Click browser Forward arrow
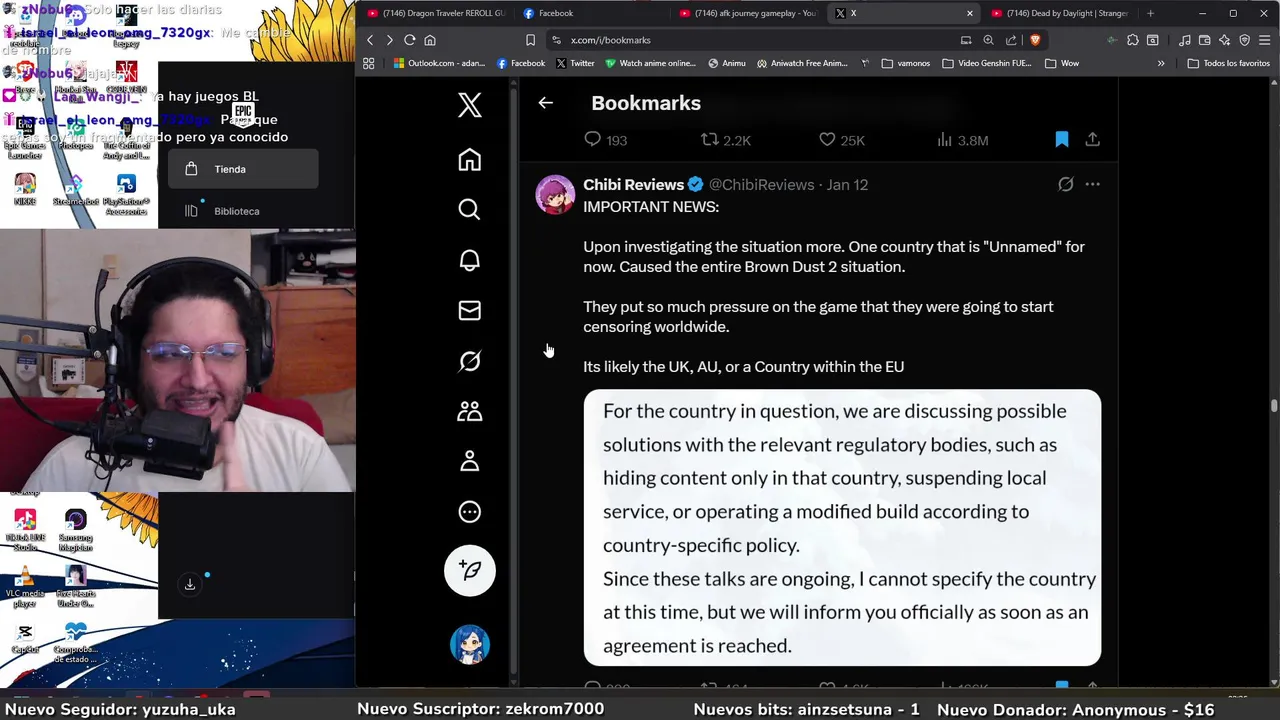This screenshot has height=720, width=1280. [390, 40]
